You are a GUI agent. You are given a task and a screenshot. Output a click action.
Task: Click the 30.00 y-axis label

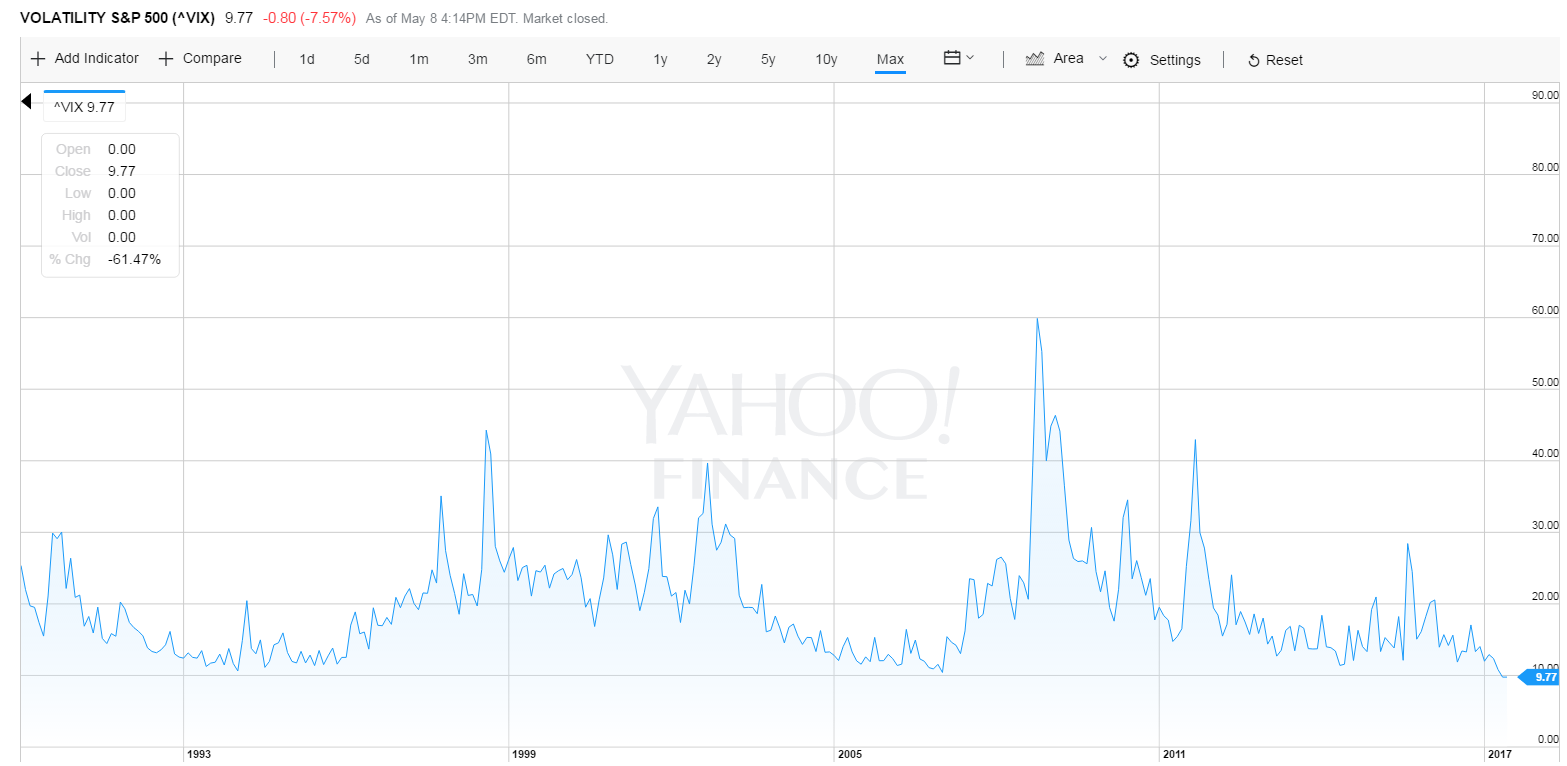(x=1545, y=525)
